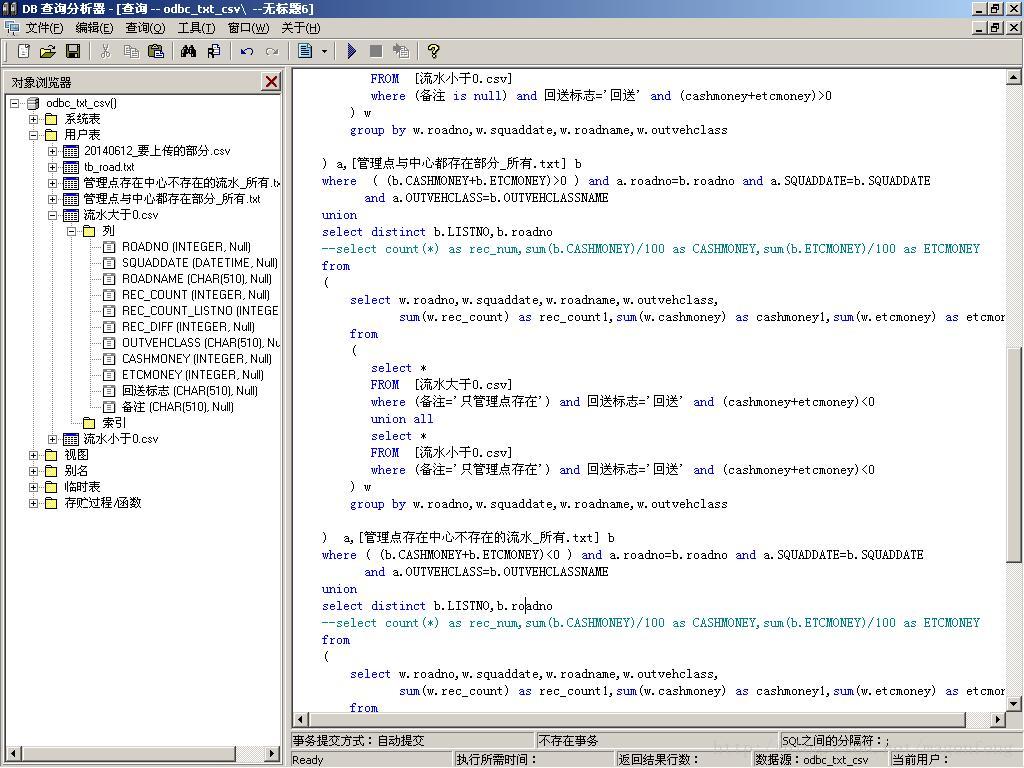Select the ROADNAME (CHAR(510), Null) column
The image size is (1024, 768).
click(x=197, y=279)
